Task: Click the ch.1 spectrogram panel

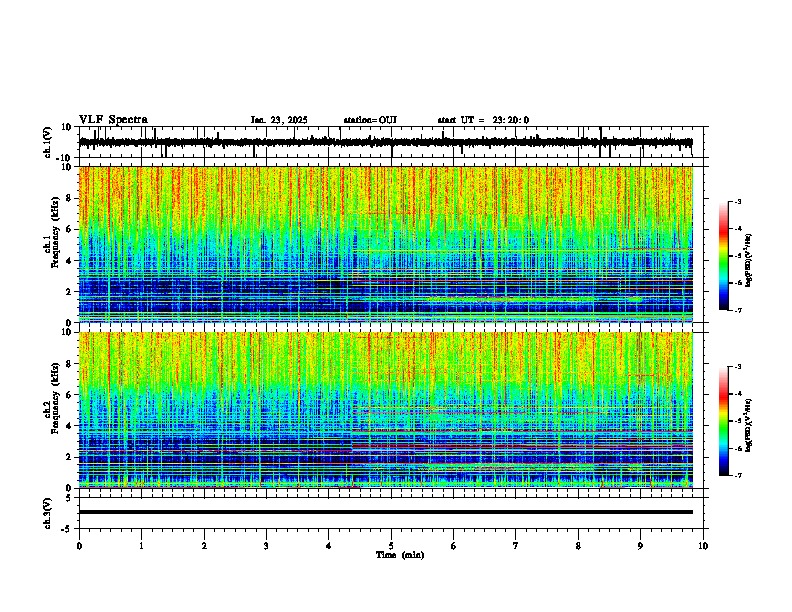Action: point(386,244)
